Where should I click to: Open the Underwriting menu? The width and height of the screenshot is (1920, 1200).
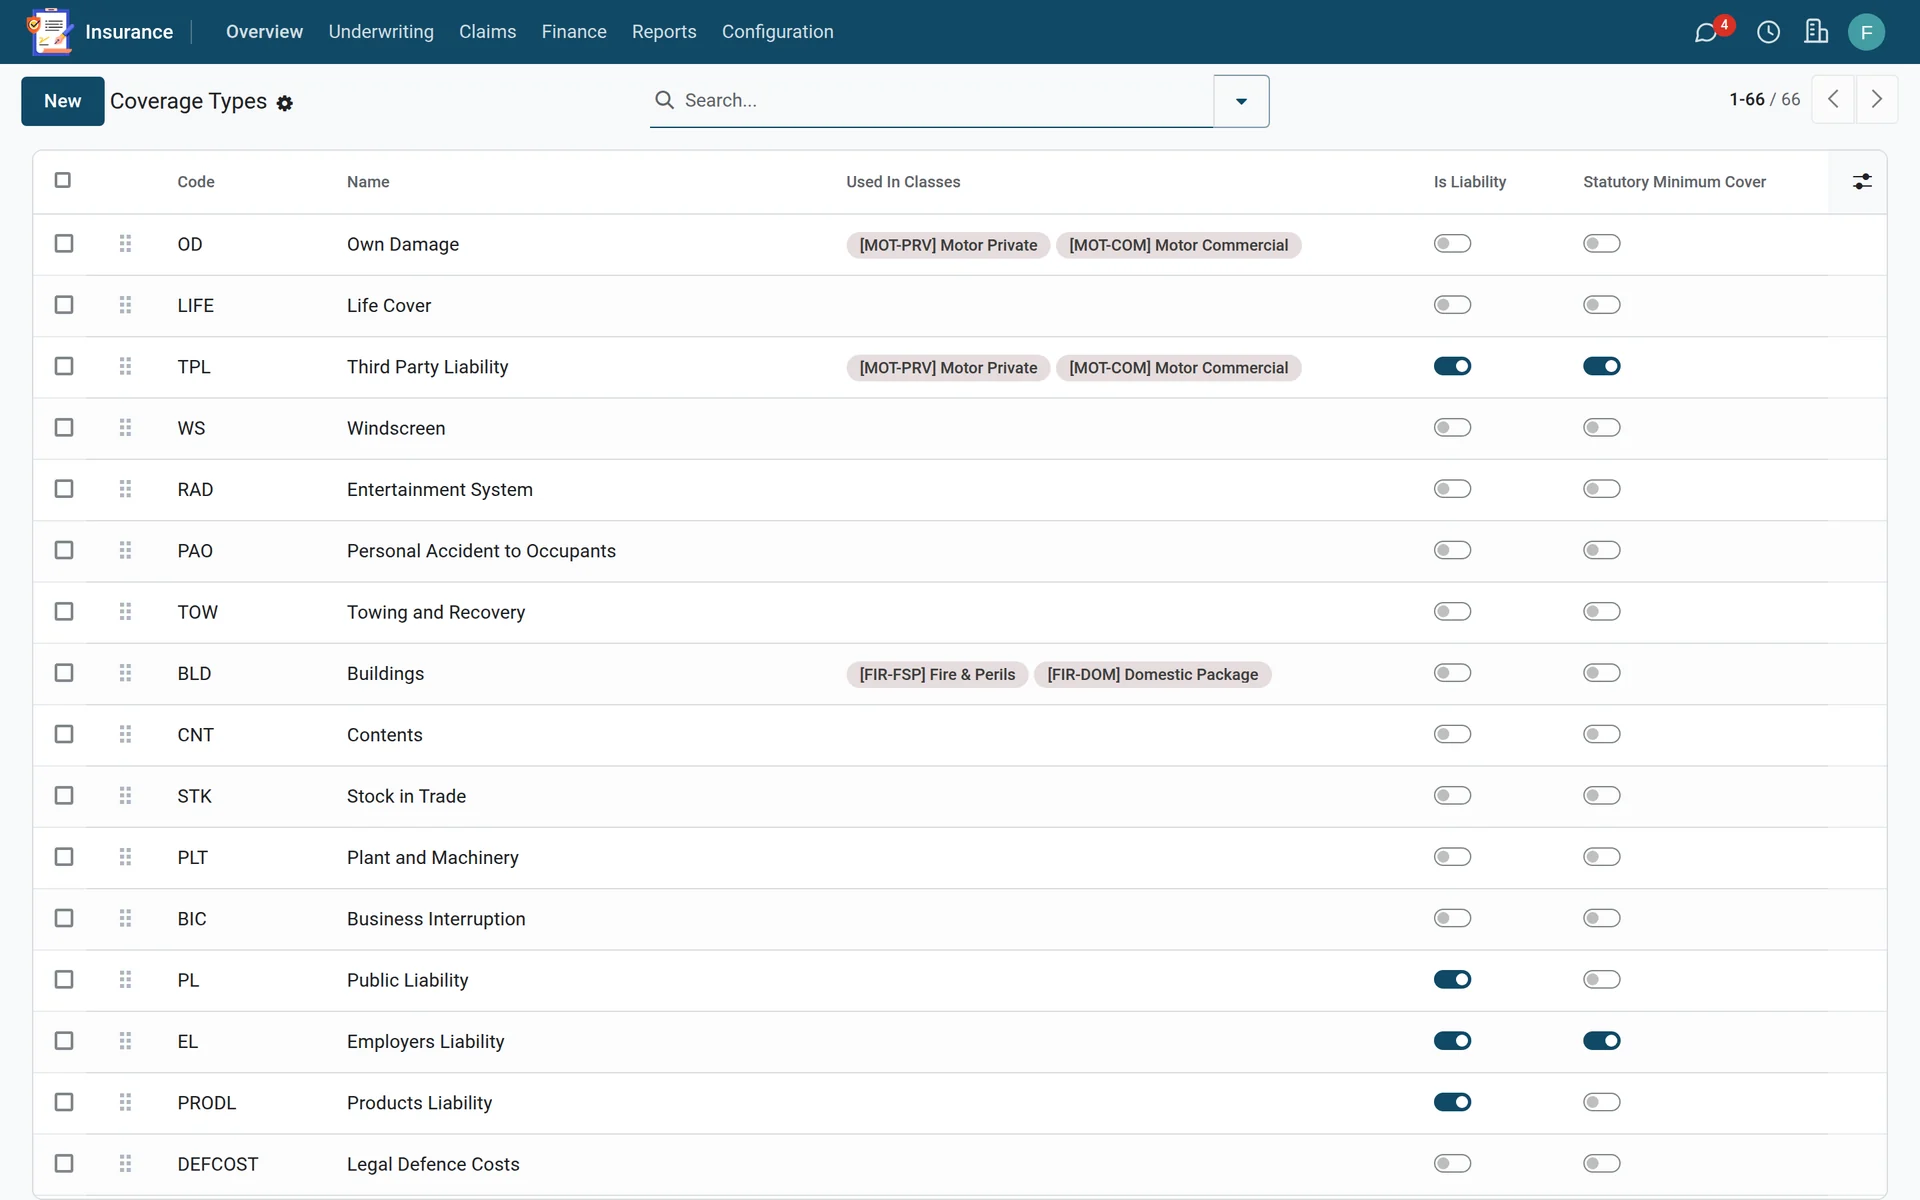coord(381,32)
